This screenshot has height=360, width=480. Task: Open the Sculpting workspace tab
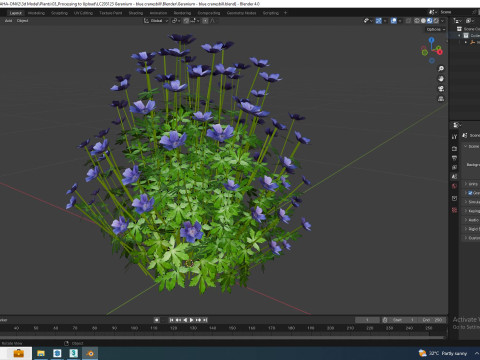click(59, 13)
